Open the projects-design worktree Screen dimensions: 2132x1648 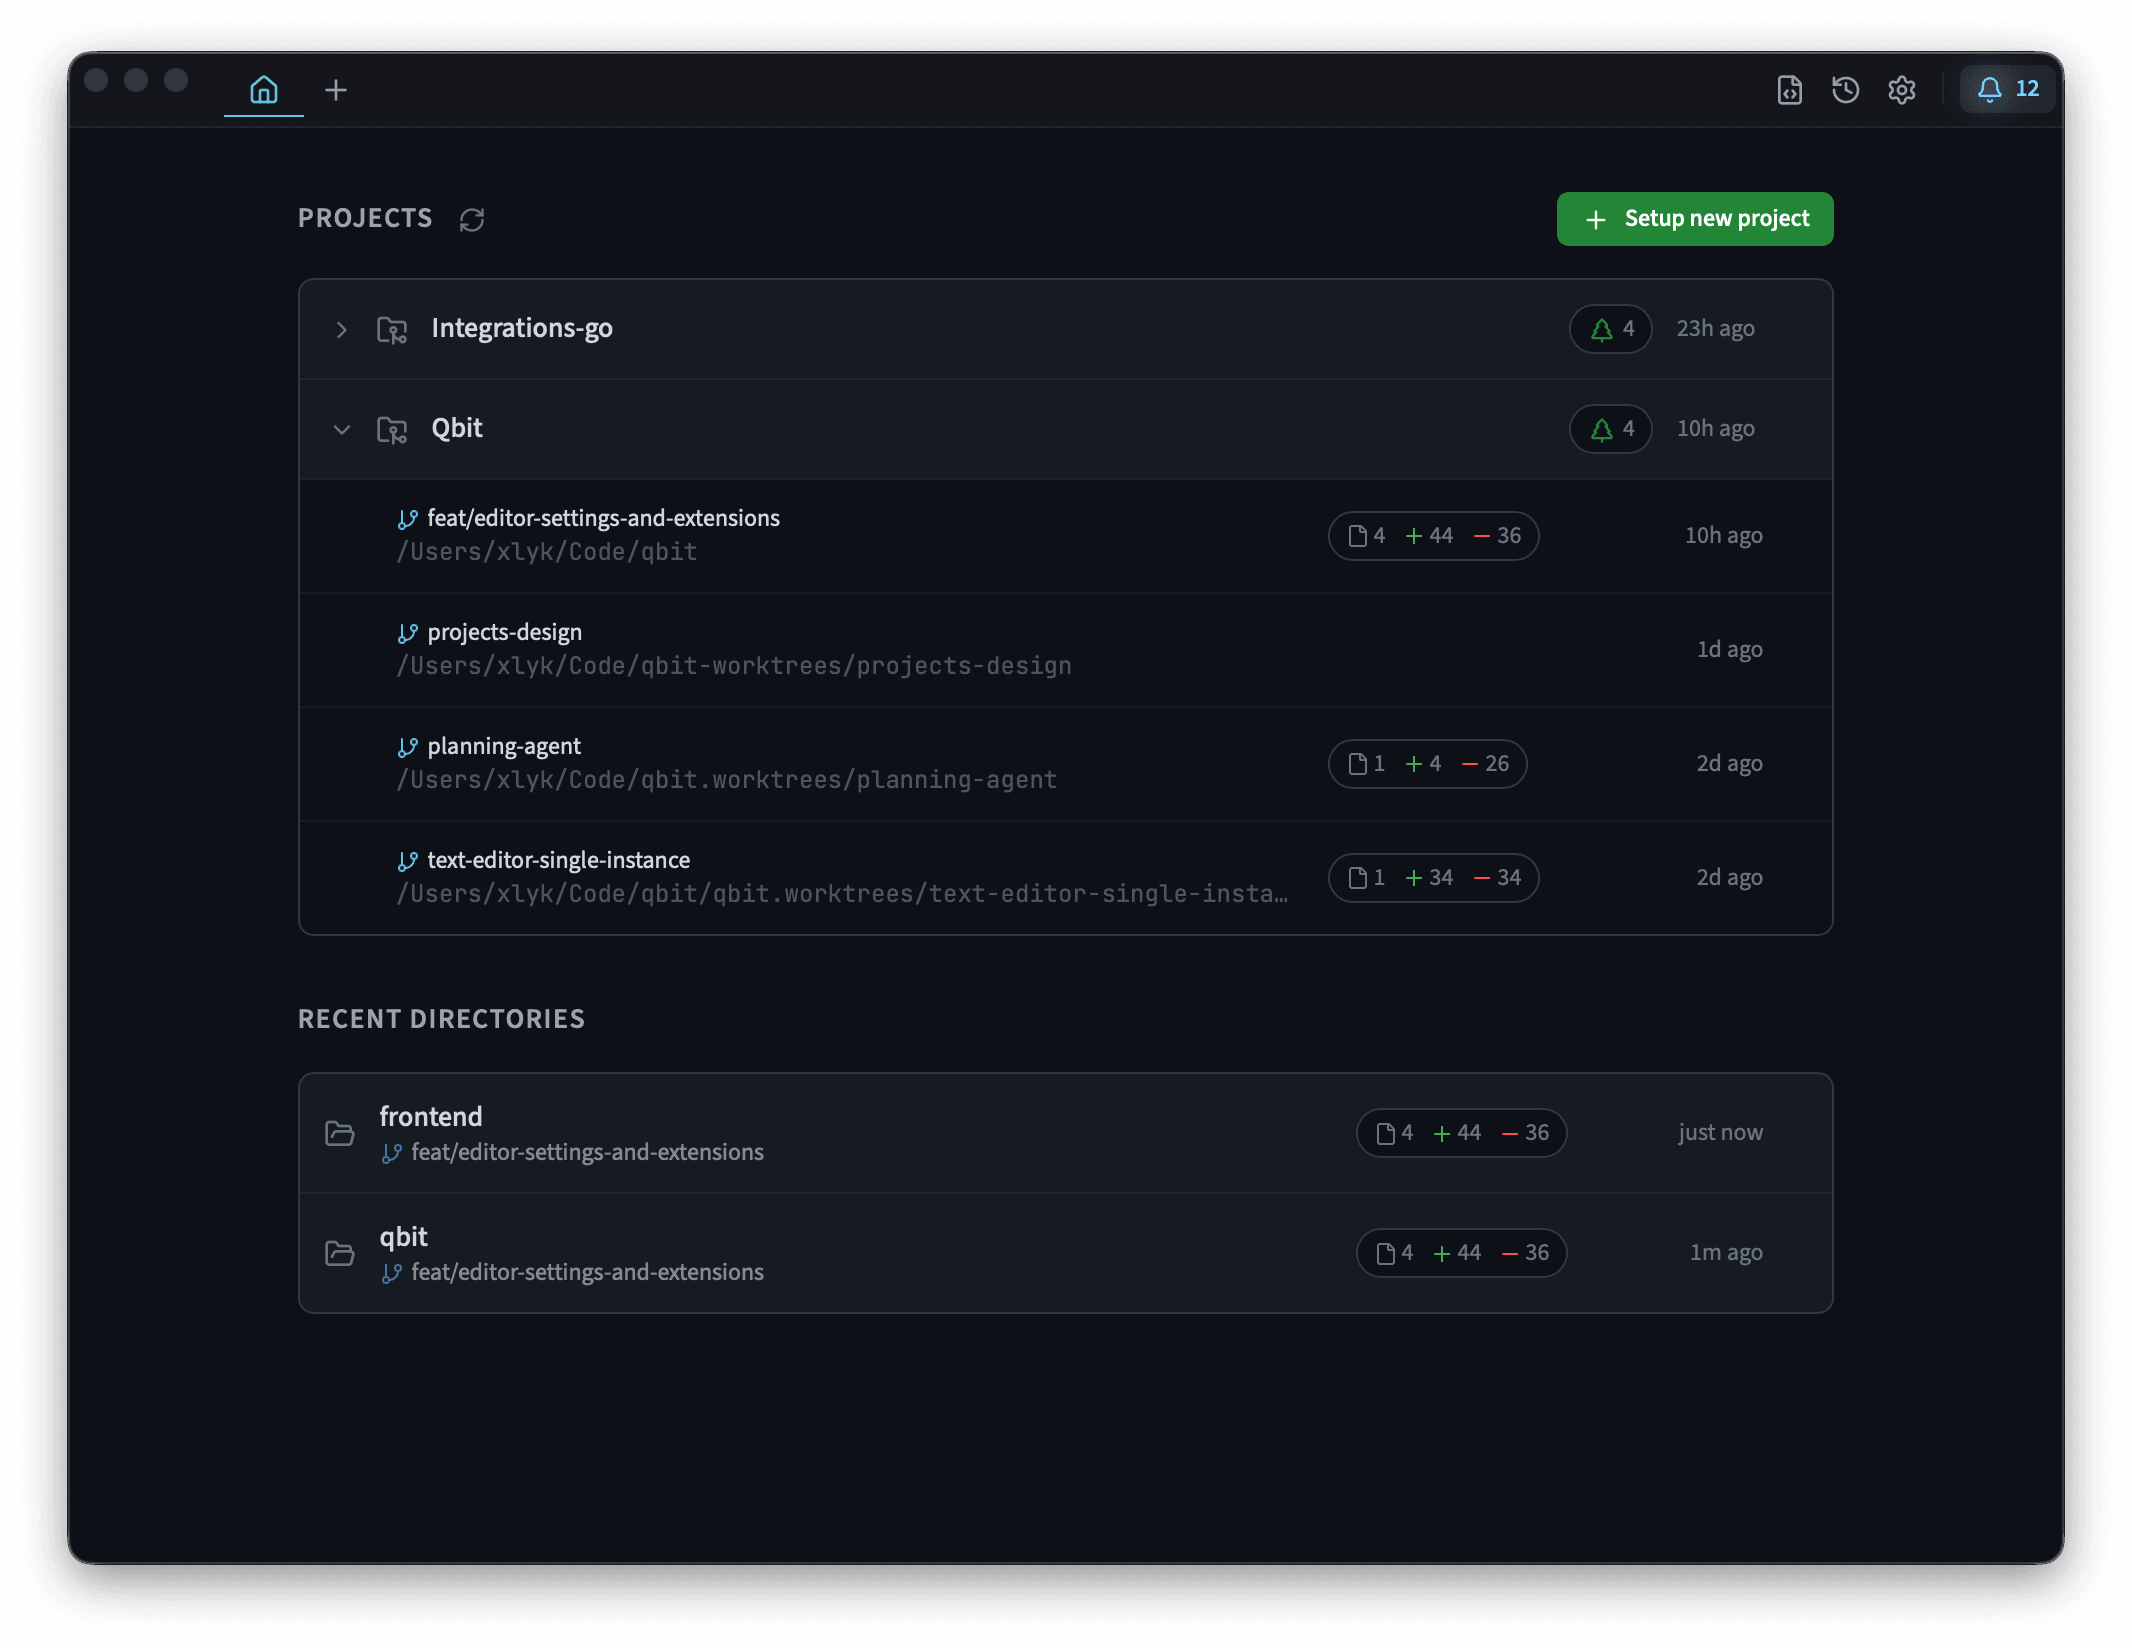coord(1065,650)
